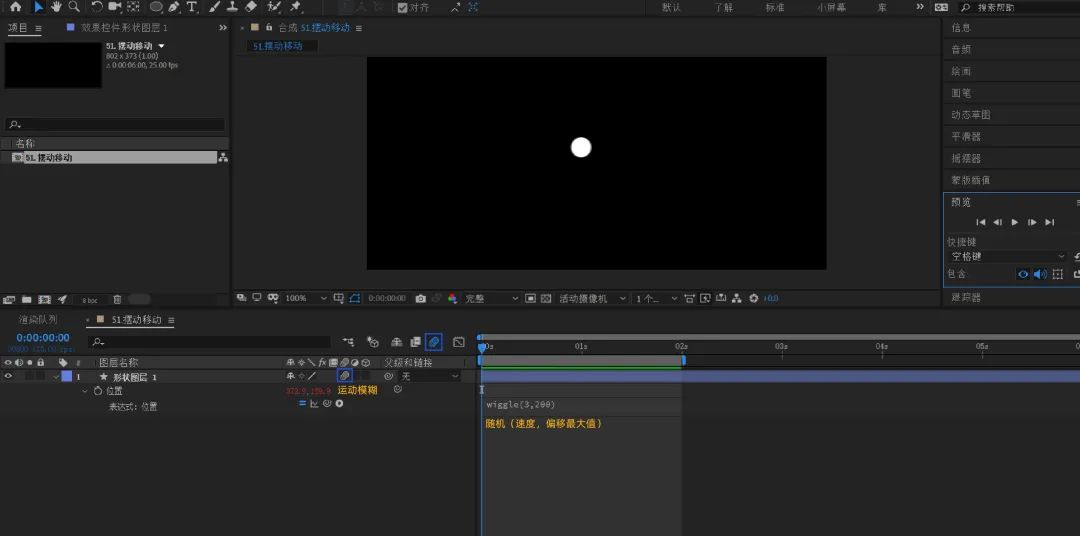This screenshot has width=1080, height=536.
Task: Click the project panel search field
Action: (x=115, y=125)
